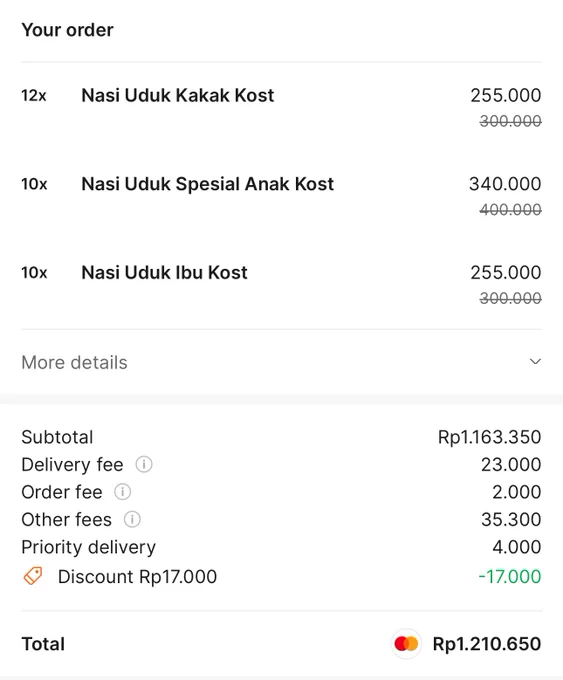Tap the 10x quantity of Ibu Kost

pos(34,273)
